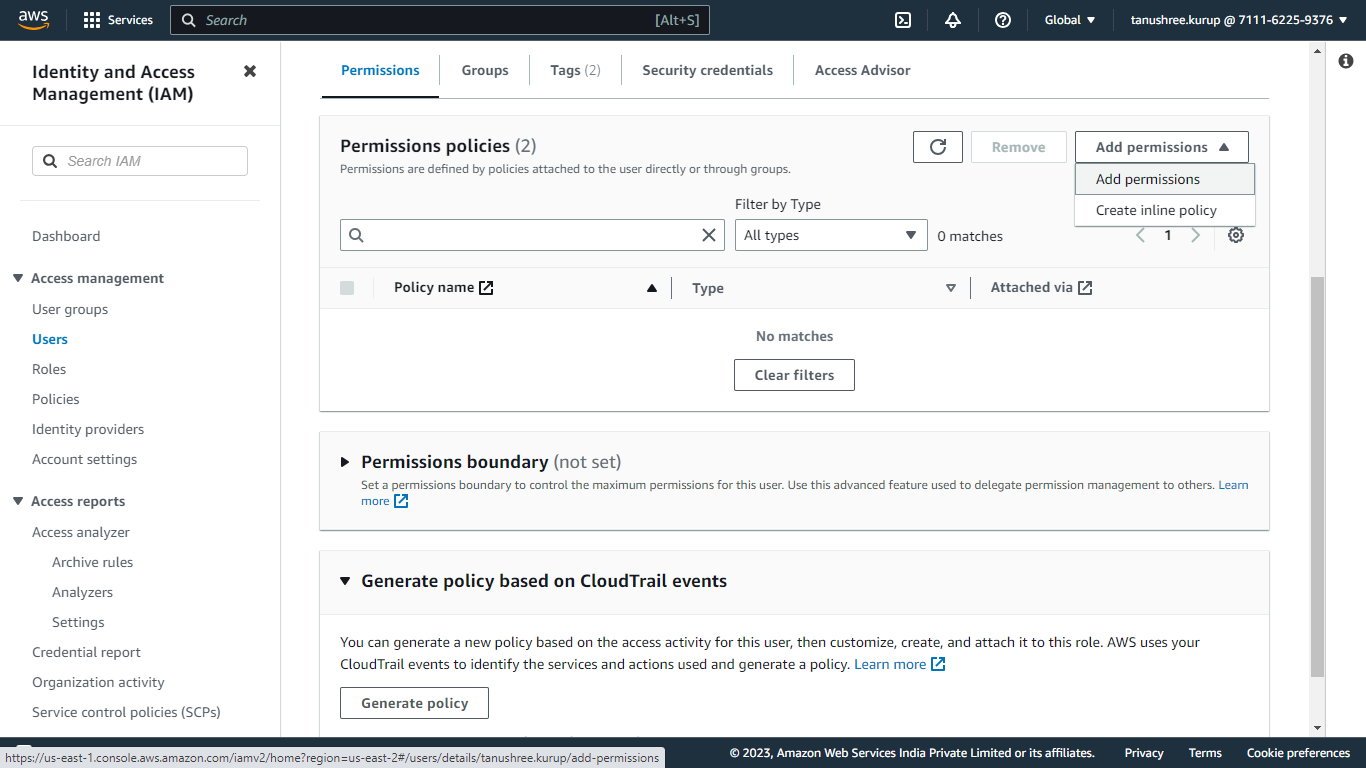Collapse Generate policy based on CloudTrail events
Screen dimensions: 1366x768
[345, 581]
